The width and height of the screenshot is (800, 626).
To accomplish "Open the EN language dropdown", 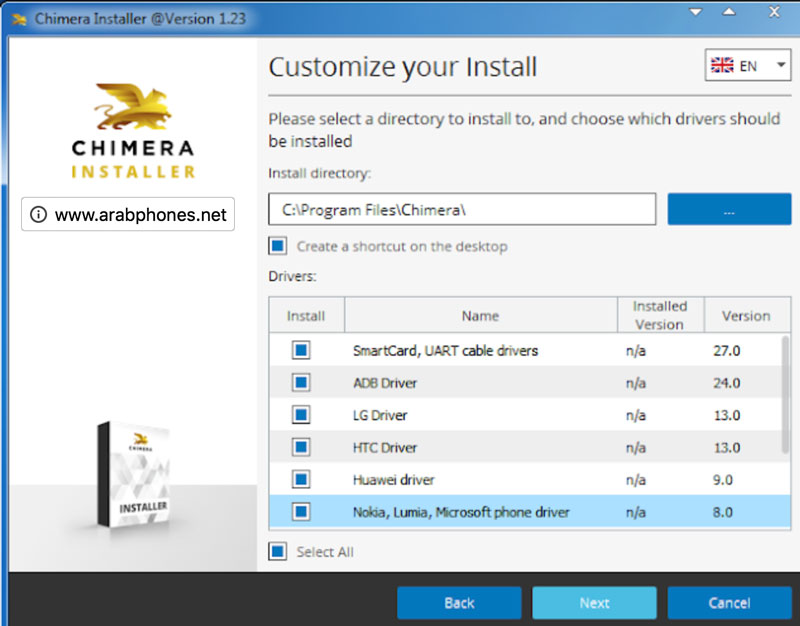I will pyautogui.click(x=748, y=65).
